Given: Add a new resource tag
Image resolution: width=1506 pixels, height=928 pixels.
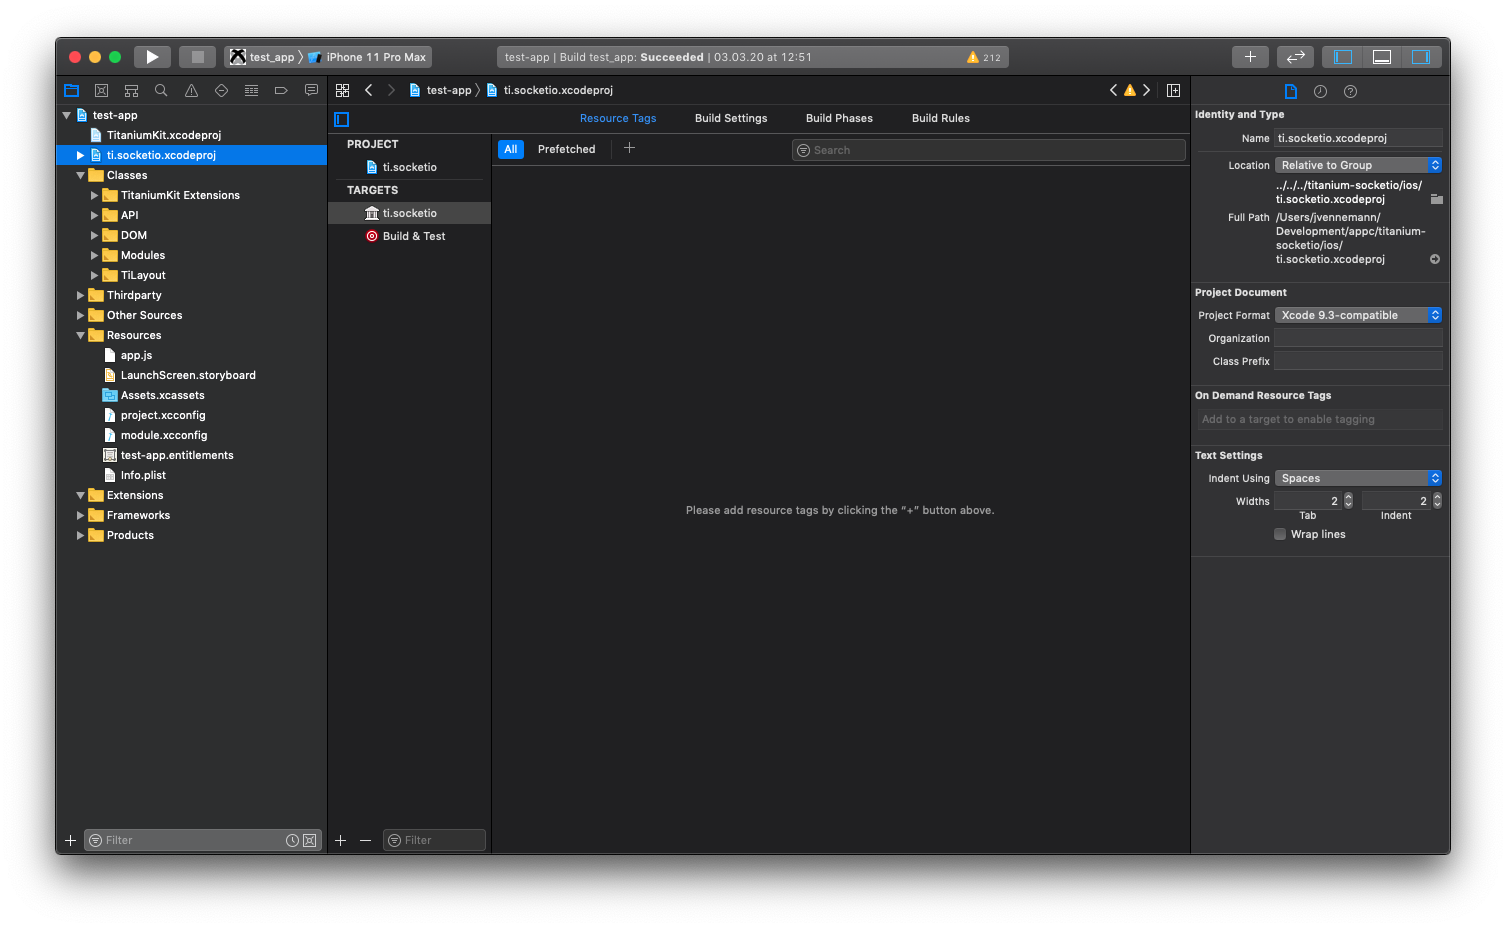Looking at the screenshot, I should click(x=629, y=148).
